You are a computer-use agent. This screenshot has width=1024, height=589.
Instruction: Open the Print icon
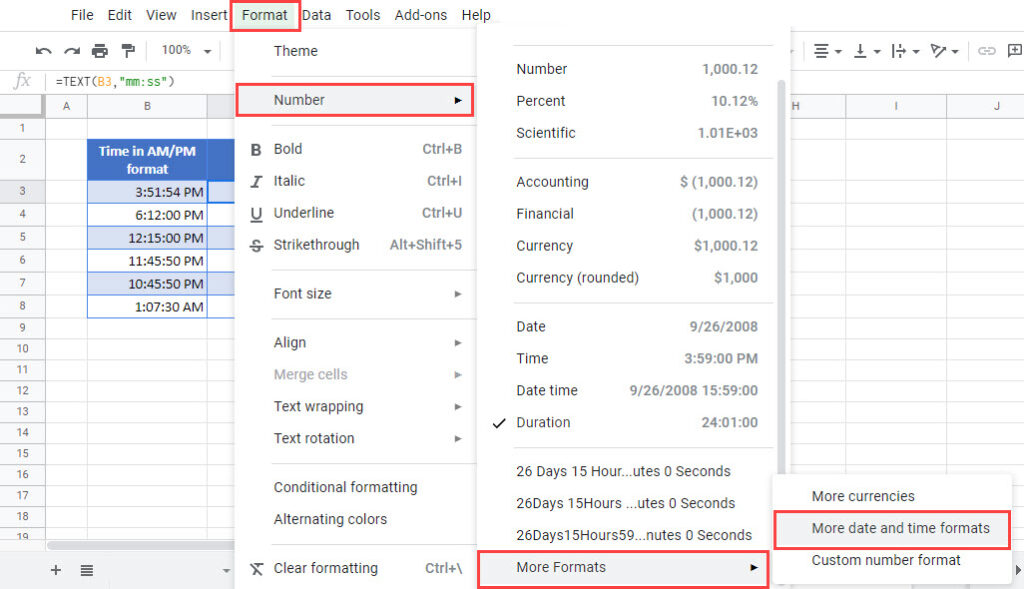[x=99, y=50]
